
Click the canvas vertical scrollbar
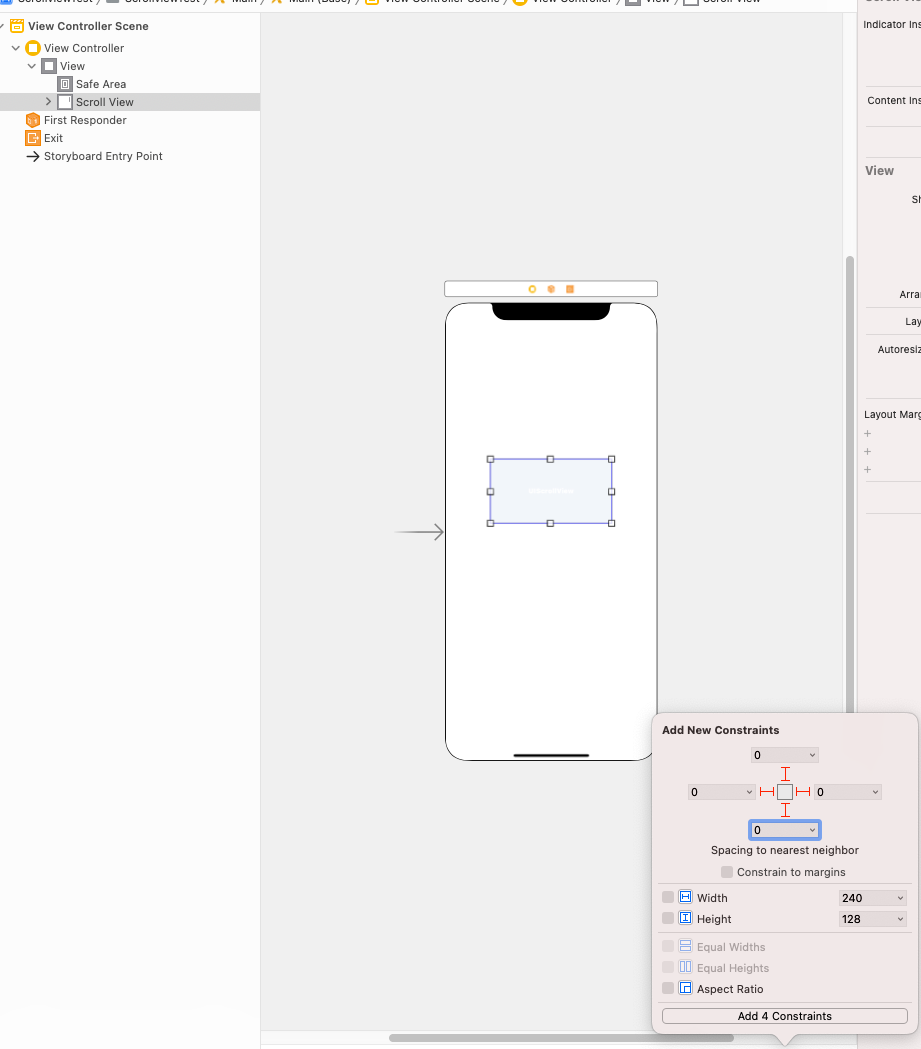[x=849, y=484]
